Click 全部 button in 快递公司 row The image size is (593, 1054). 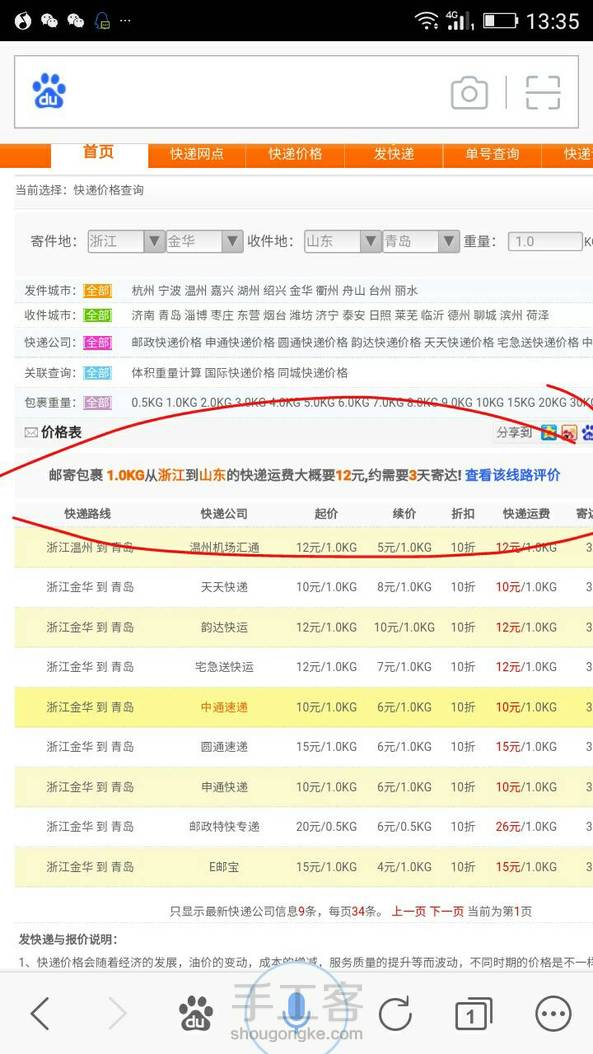[97, 343]
